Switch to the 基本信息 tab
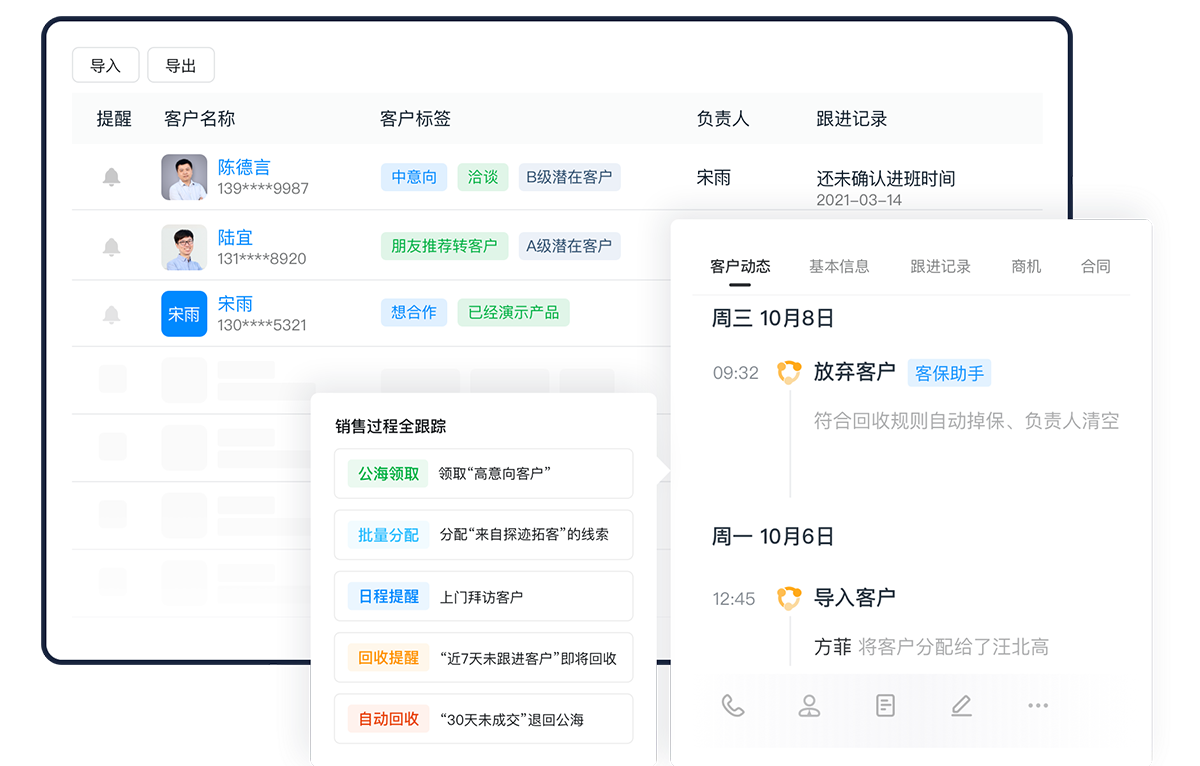Viewport: 1200px width, 766px height. (x=839, y=267)
